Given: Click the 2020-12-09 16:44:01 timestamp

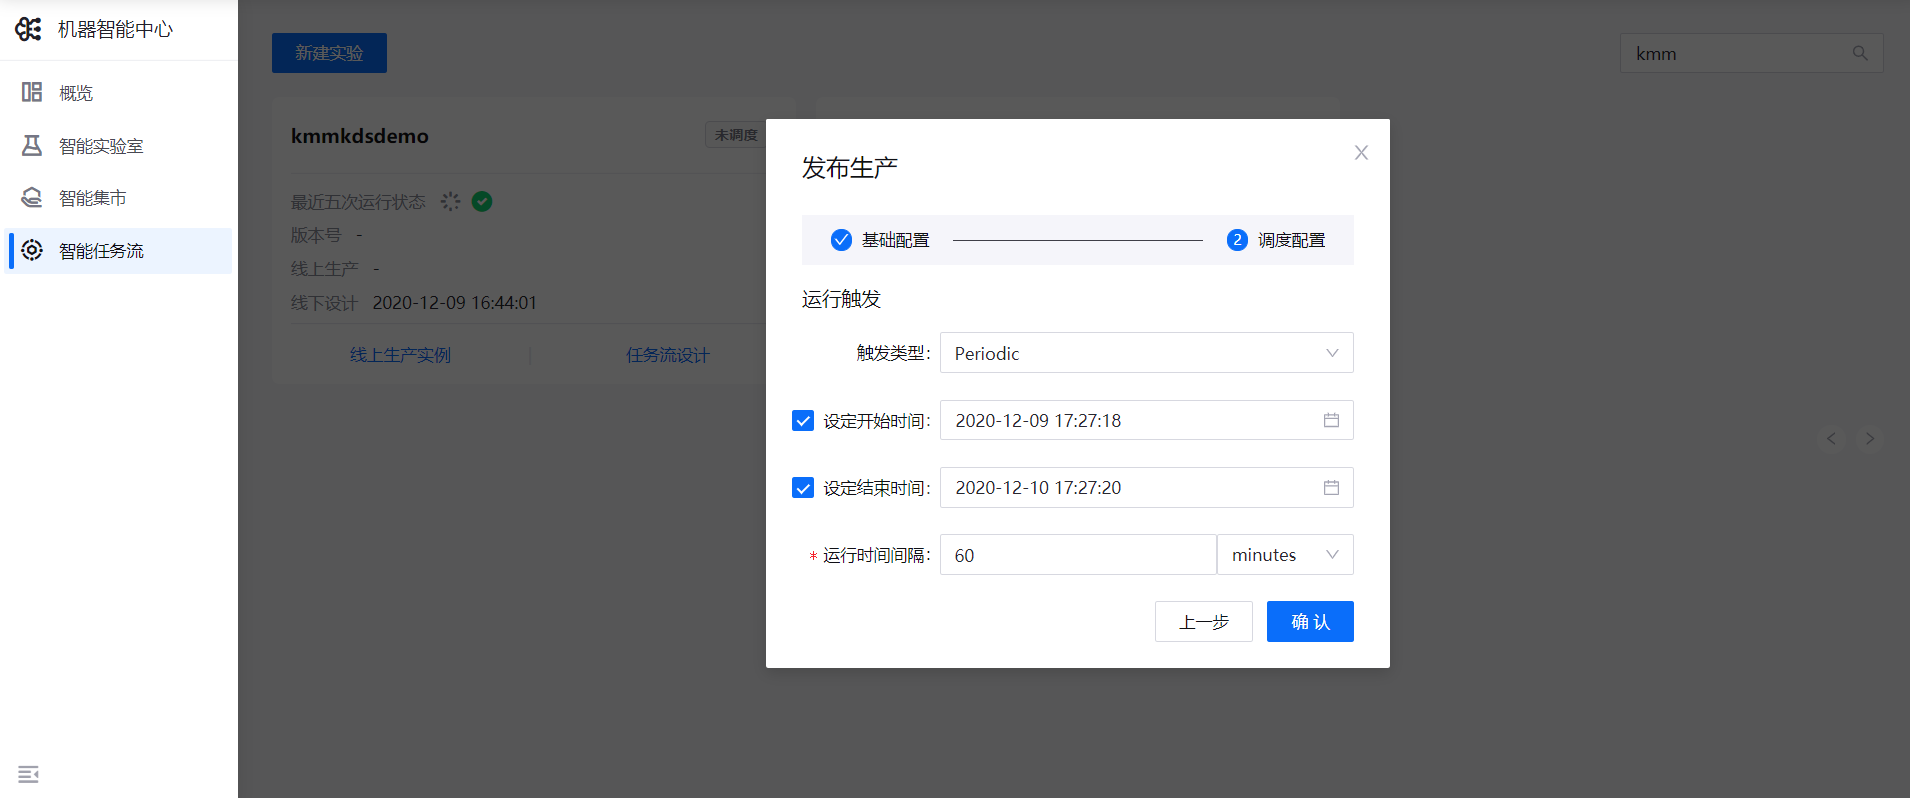Looking at the screenshot, I should (455, 303).
